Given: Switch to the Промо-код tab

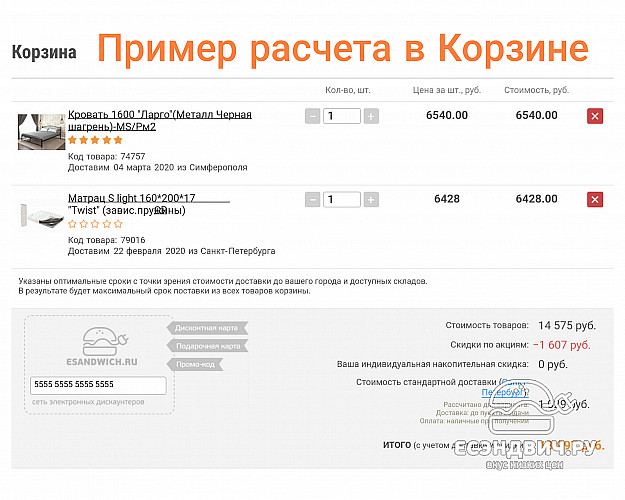Looking at the screenshot, I should 195,364.
